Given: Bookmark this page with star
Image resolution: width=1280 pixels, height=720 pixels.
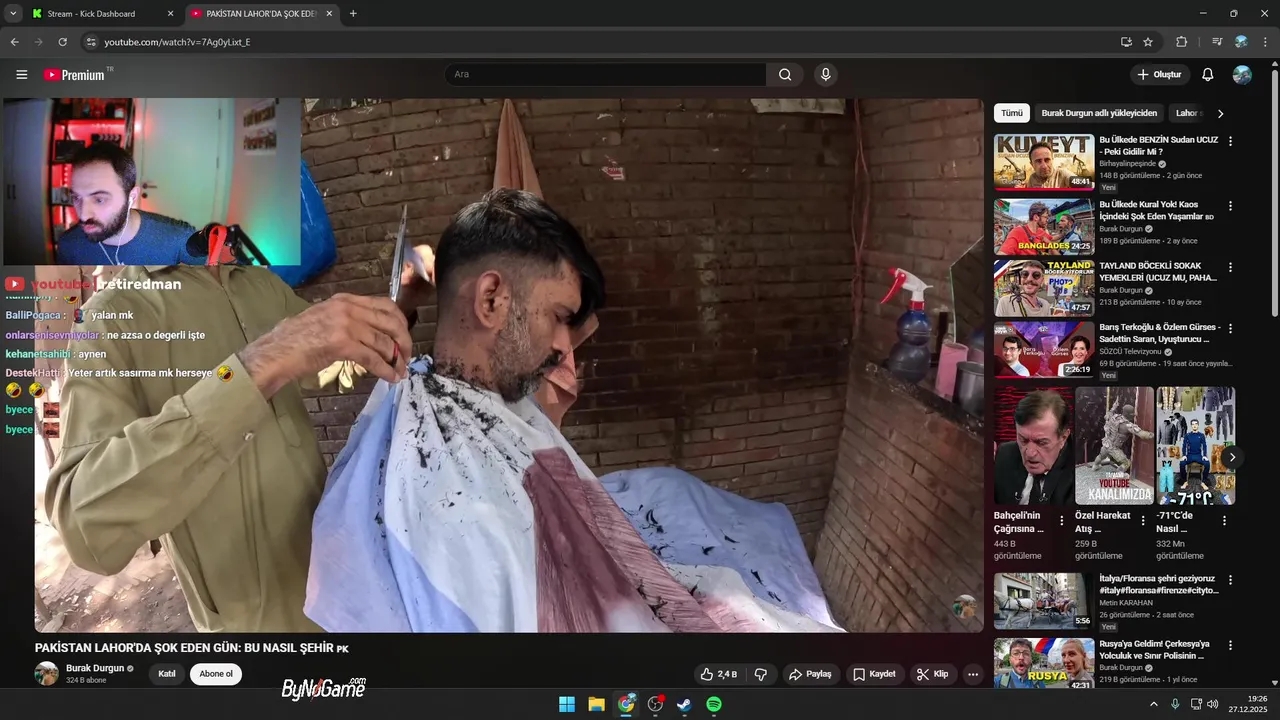Looking at the screenshot, I should pos(1148,42).
